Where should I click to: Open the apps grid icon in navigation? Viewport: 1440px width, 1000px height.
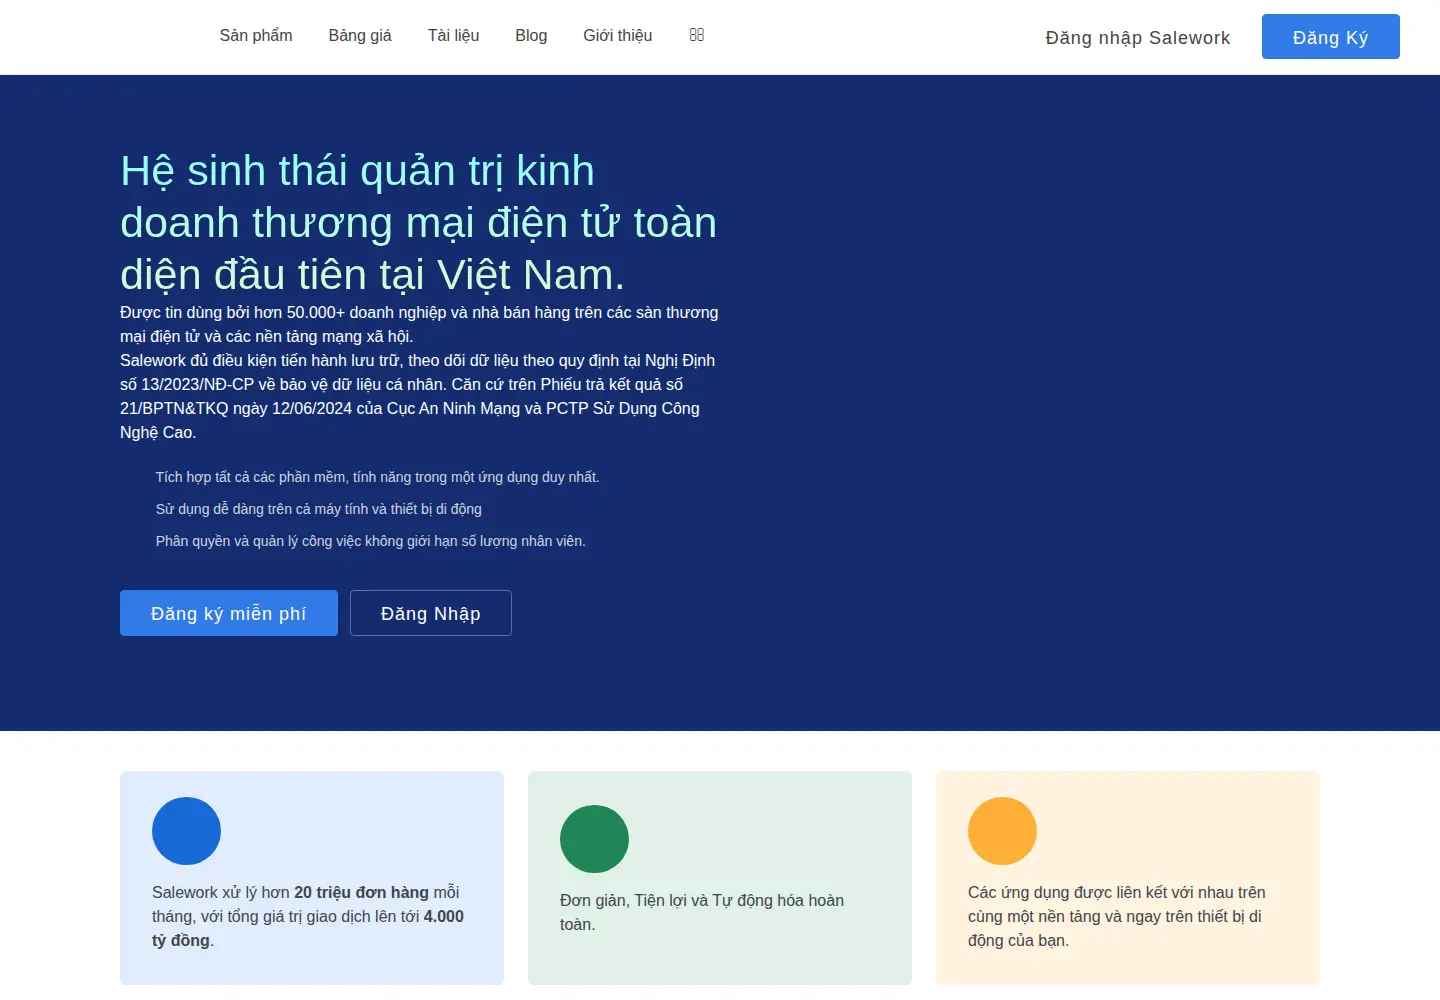click(697, 35)
